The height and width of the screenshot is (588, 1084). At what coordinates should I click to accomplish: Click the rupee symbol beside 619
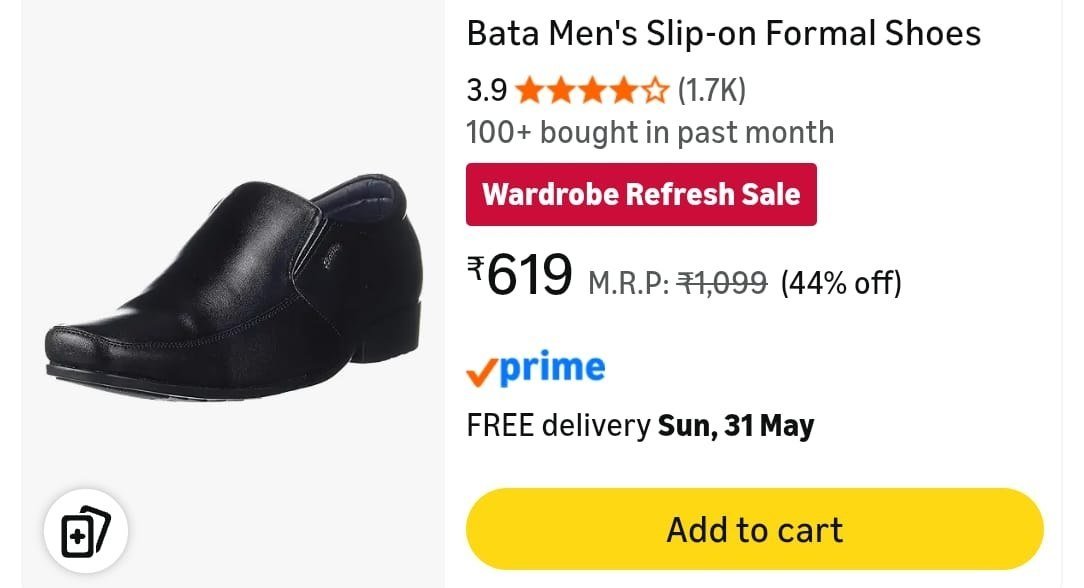coord(476,267)
